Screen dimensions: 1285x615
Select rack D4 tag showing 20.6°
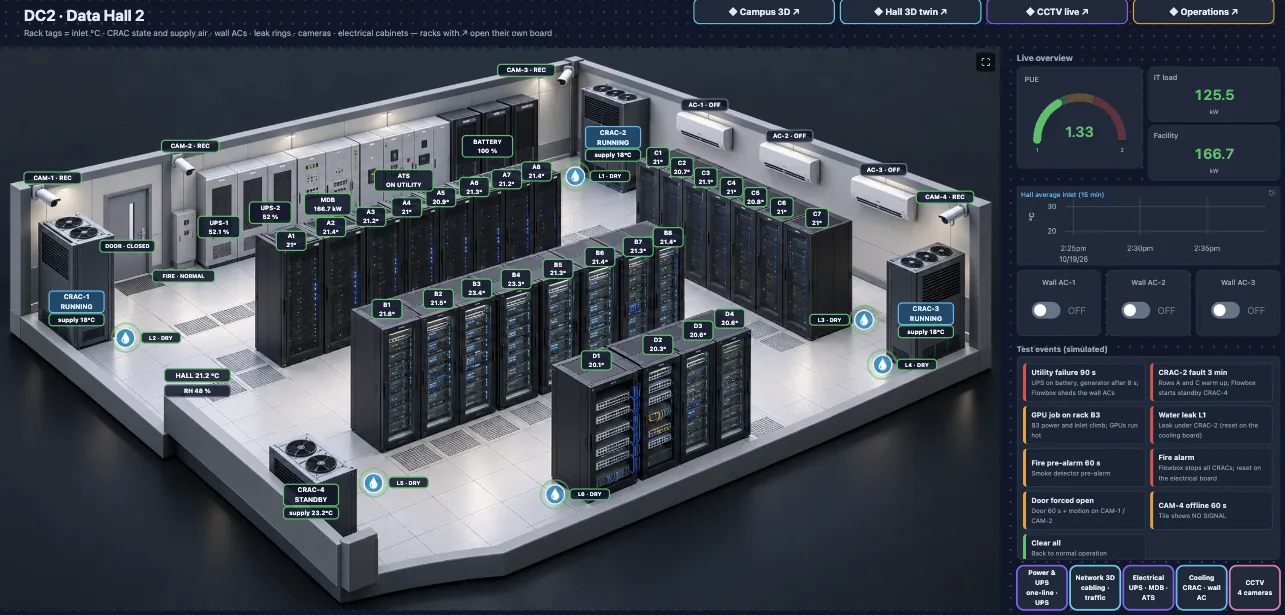(729, 318)
